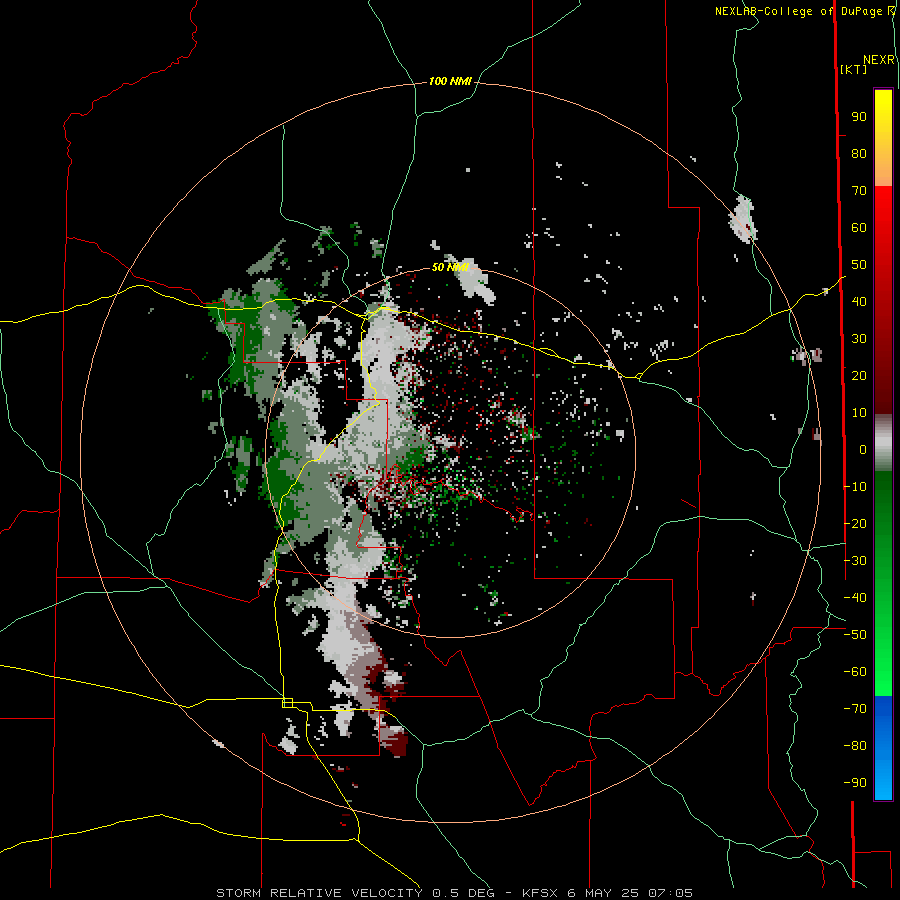Click the 50 value on the velocity scale
This screenshot has height=900, width=900.
859,265
